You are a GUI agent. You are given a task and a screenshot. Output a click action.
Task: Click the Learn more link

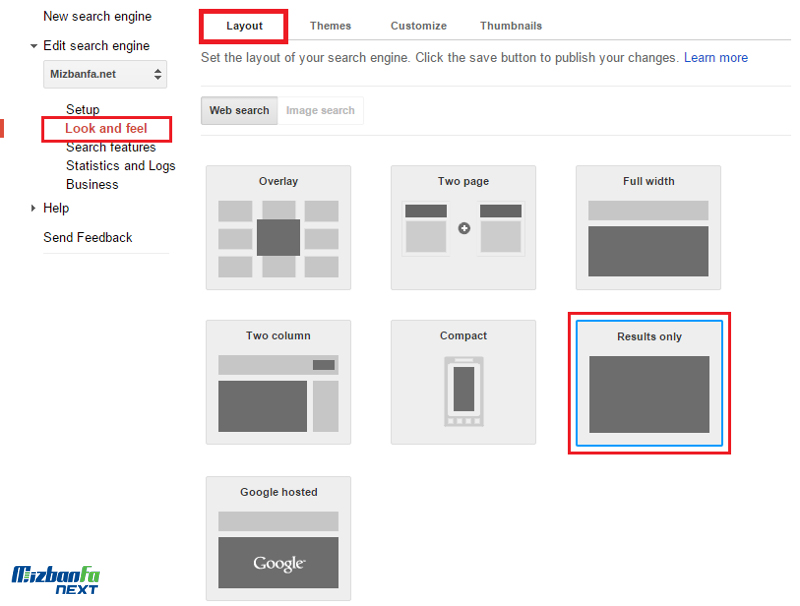point(715,58)
